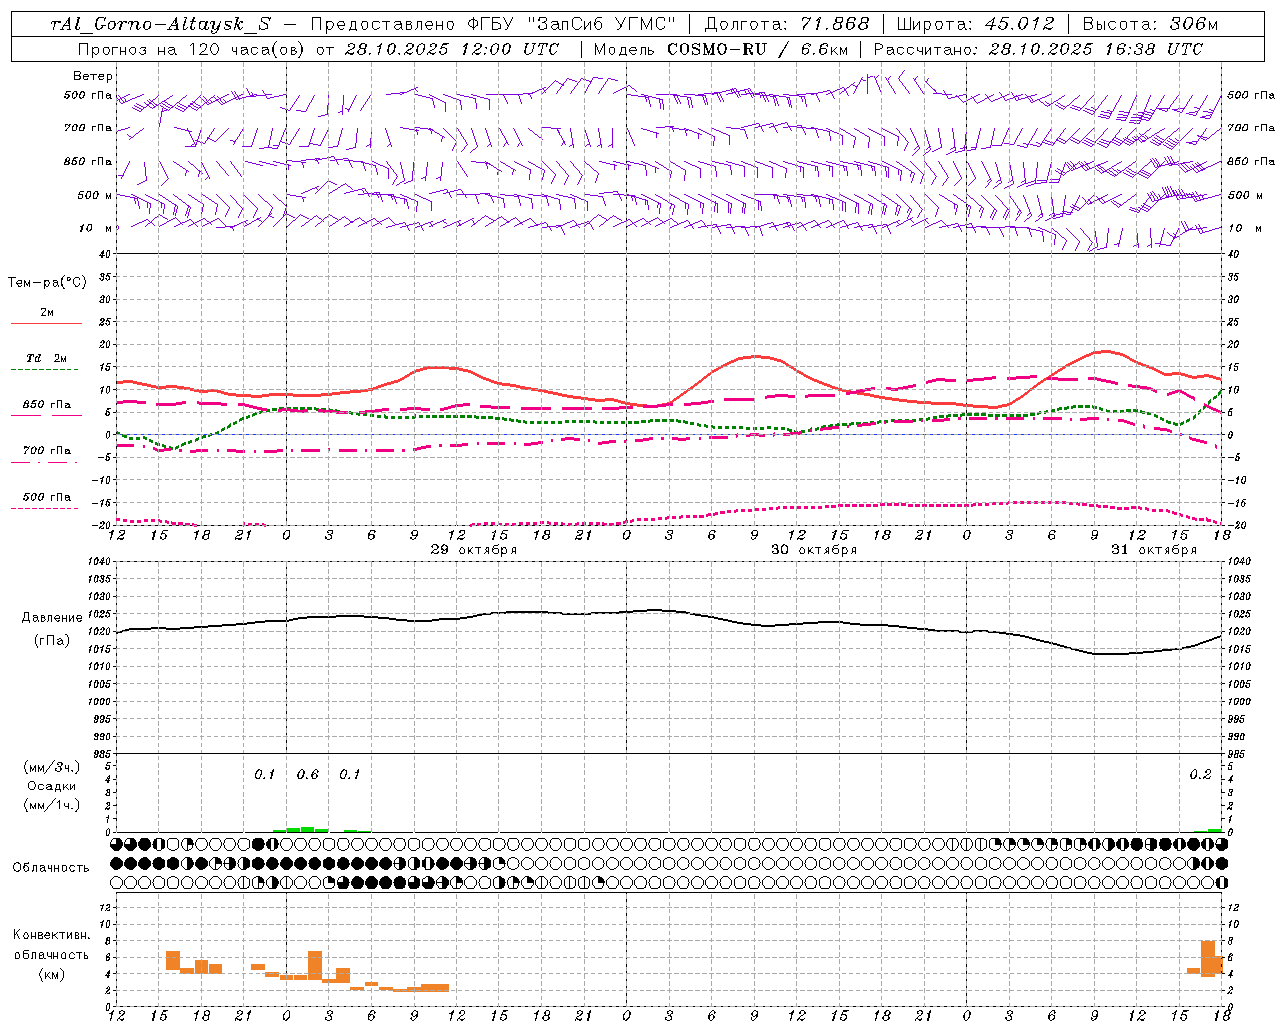Click the (мм/3ч.) precipitation unit label

[x=52, y=767]
